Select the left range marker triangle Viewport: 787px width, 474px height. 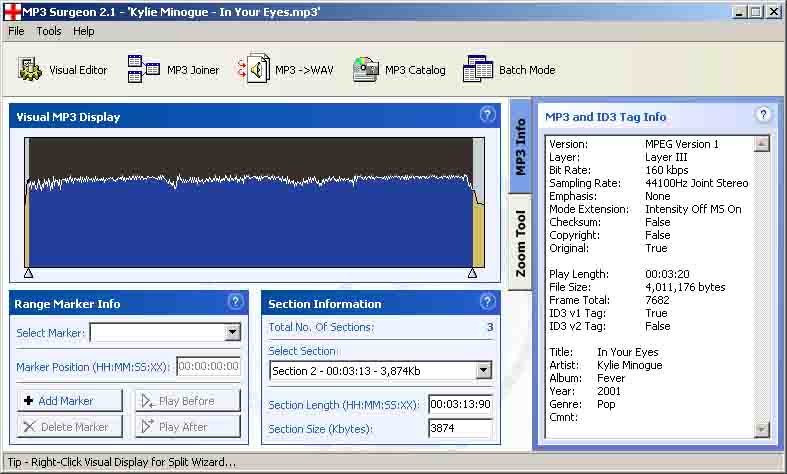tap(29, 273)
